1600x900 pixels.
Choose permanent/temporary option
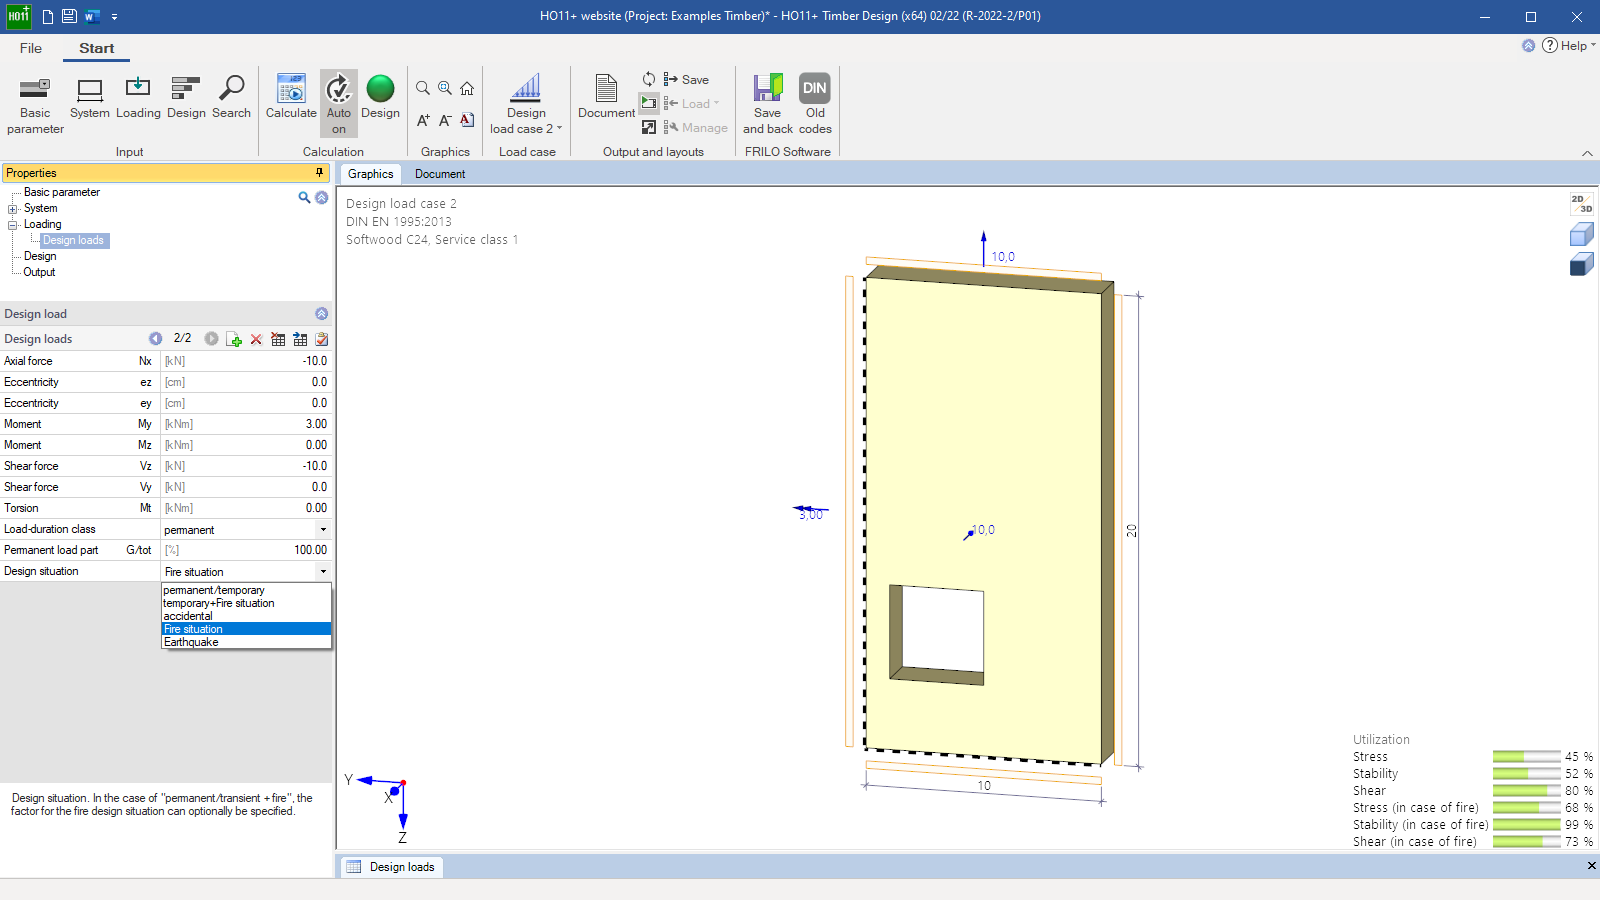tap(246, 590)
